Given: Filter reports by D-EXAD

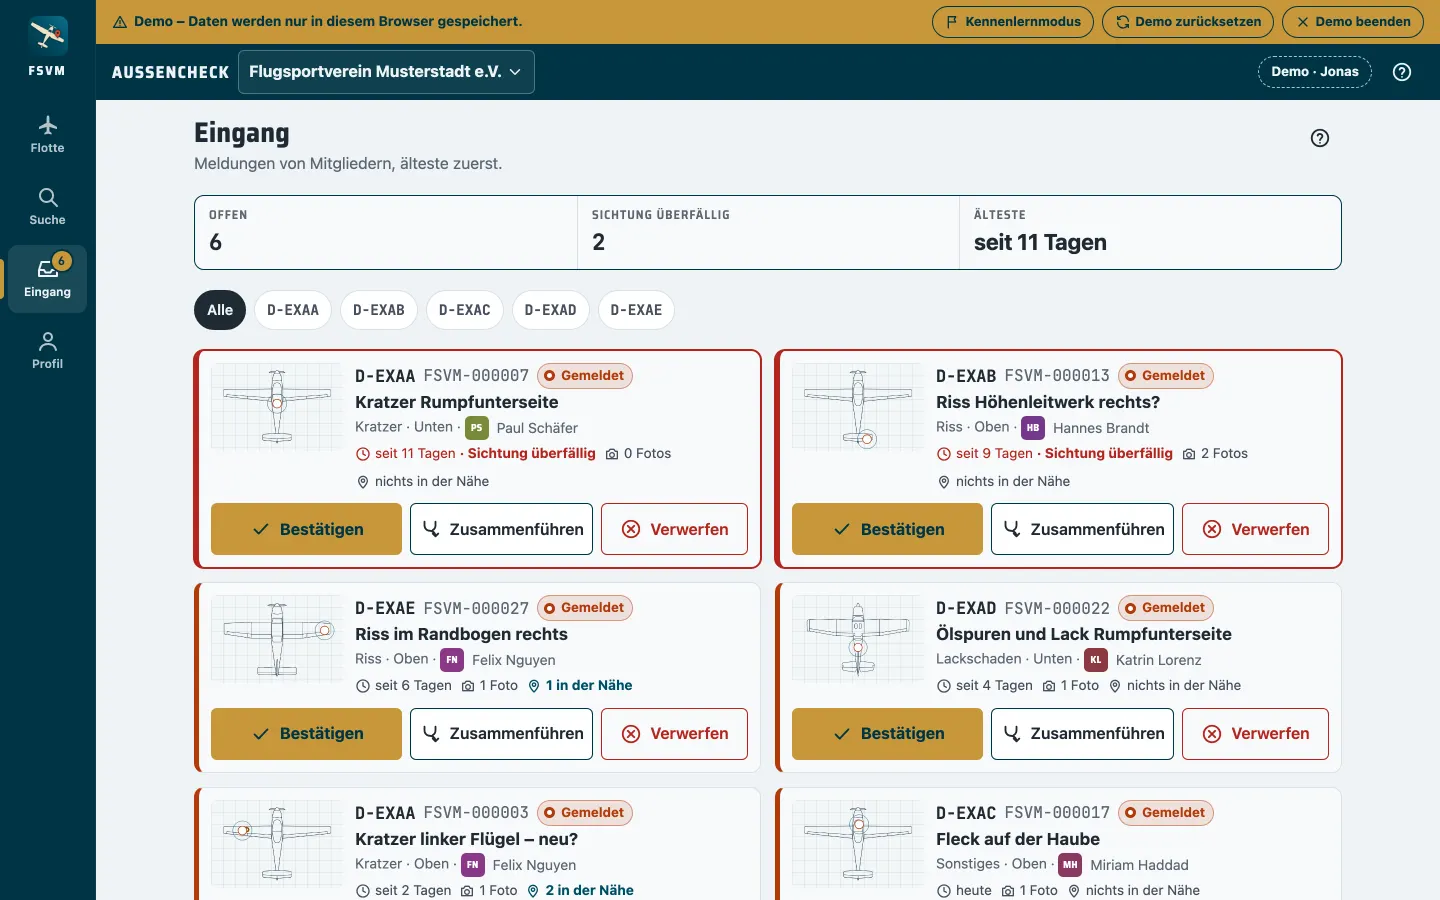Looking at the screenshot, I should point(551,310).
